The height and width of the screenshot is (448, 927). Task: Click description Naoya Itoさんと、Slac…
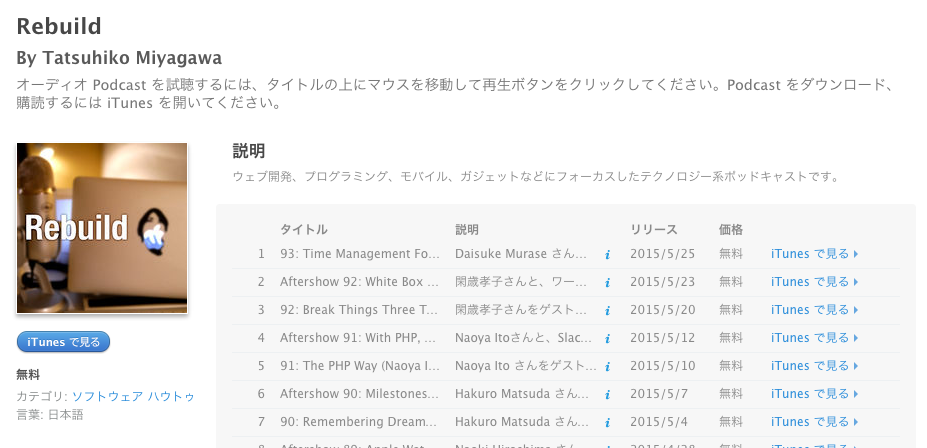[x=523, y=338]
